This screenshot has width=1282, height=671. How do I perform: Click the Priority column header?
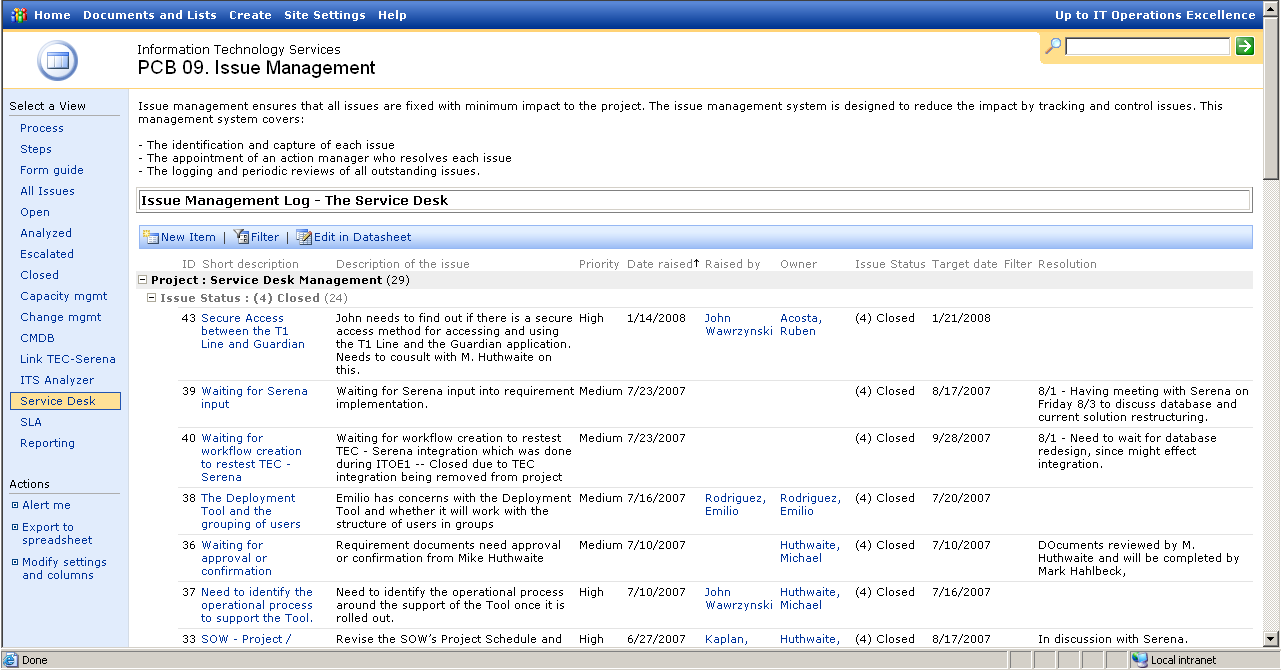coord(599,264)
